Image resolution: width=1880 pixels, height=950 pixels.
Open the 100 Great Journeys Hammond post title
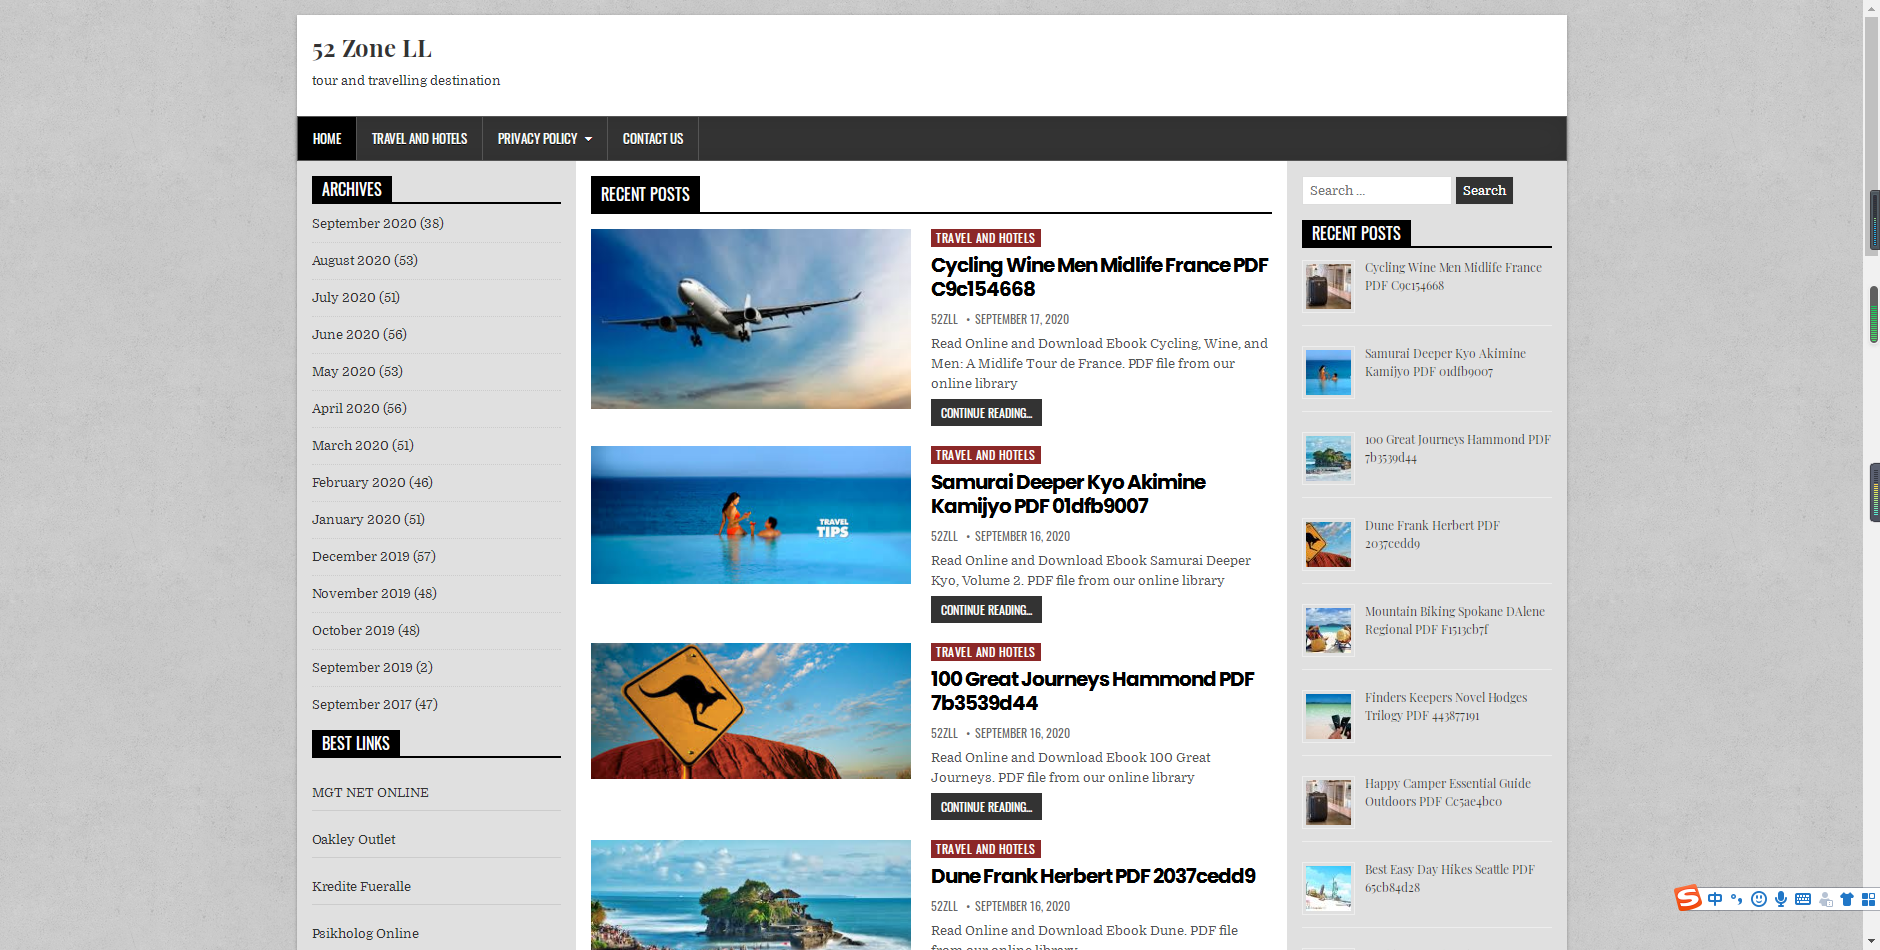pos(1092,691)
